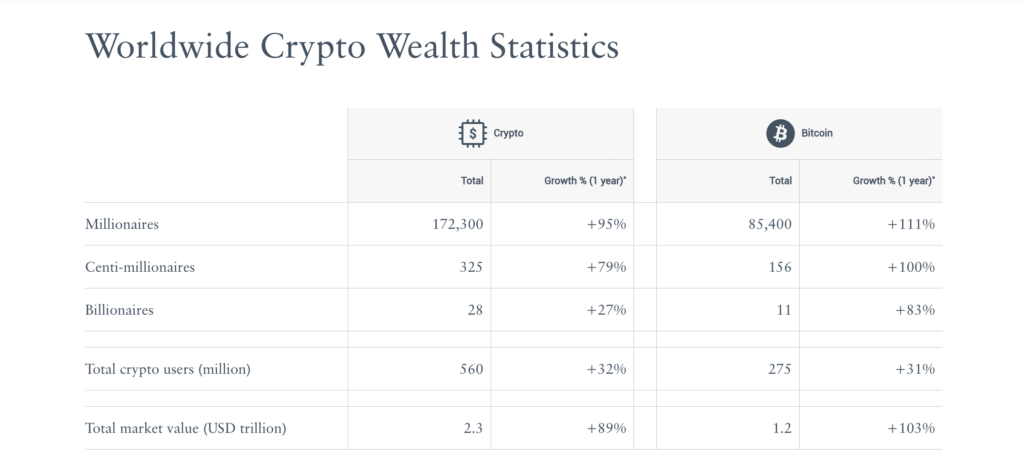Screen dimensions: 1024x472
Task: Click the +111% Bitcoin millionaires growth cell
Action: (911, 225)
